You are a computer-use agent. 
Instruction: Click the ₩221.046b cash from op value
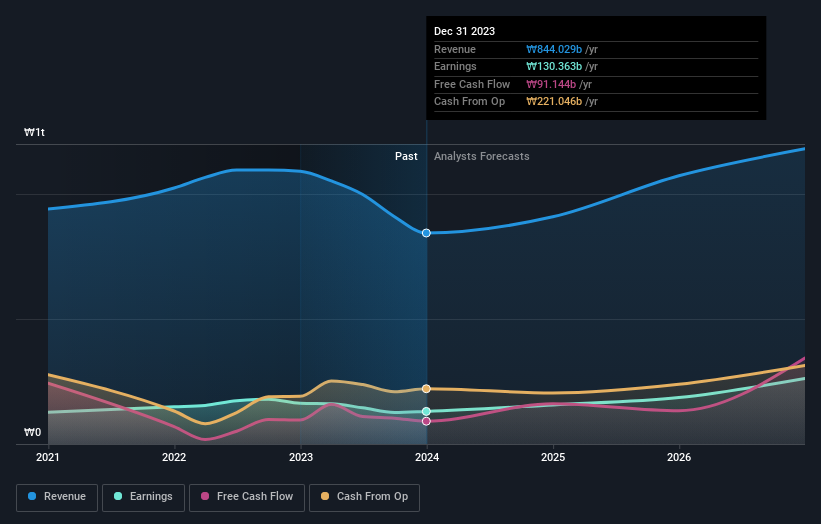[x=554, y=102]
